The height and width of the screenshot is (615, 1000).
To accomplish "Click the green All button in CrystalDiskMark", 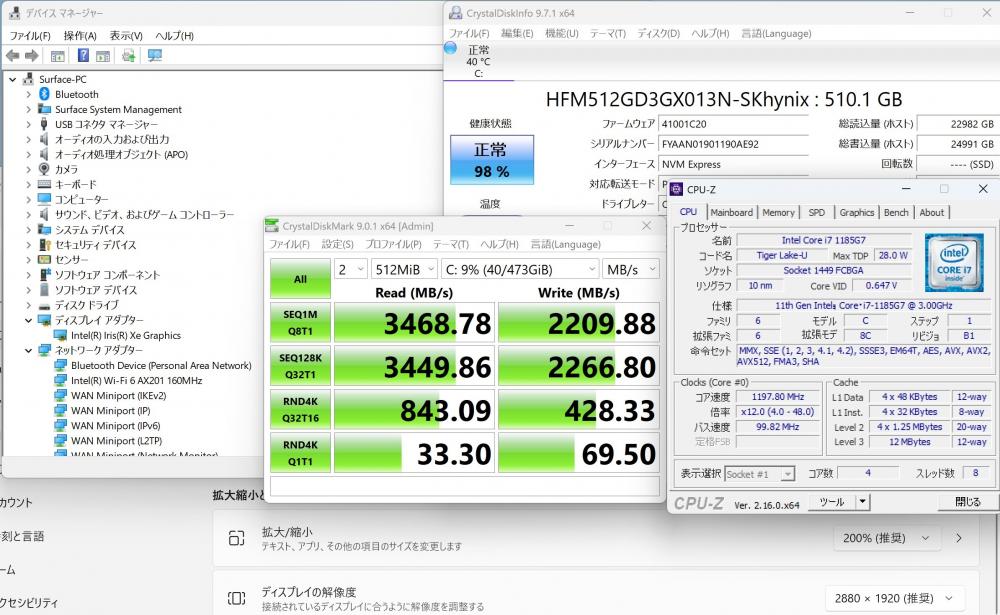I will [x=300, y=279].
